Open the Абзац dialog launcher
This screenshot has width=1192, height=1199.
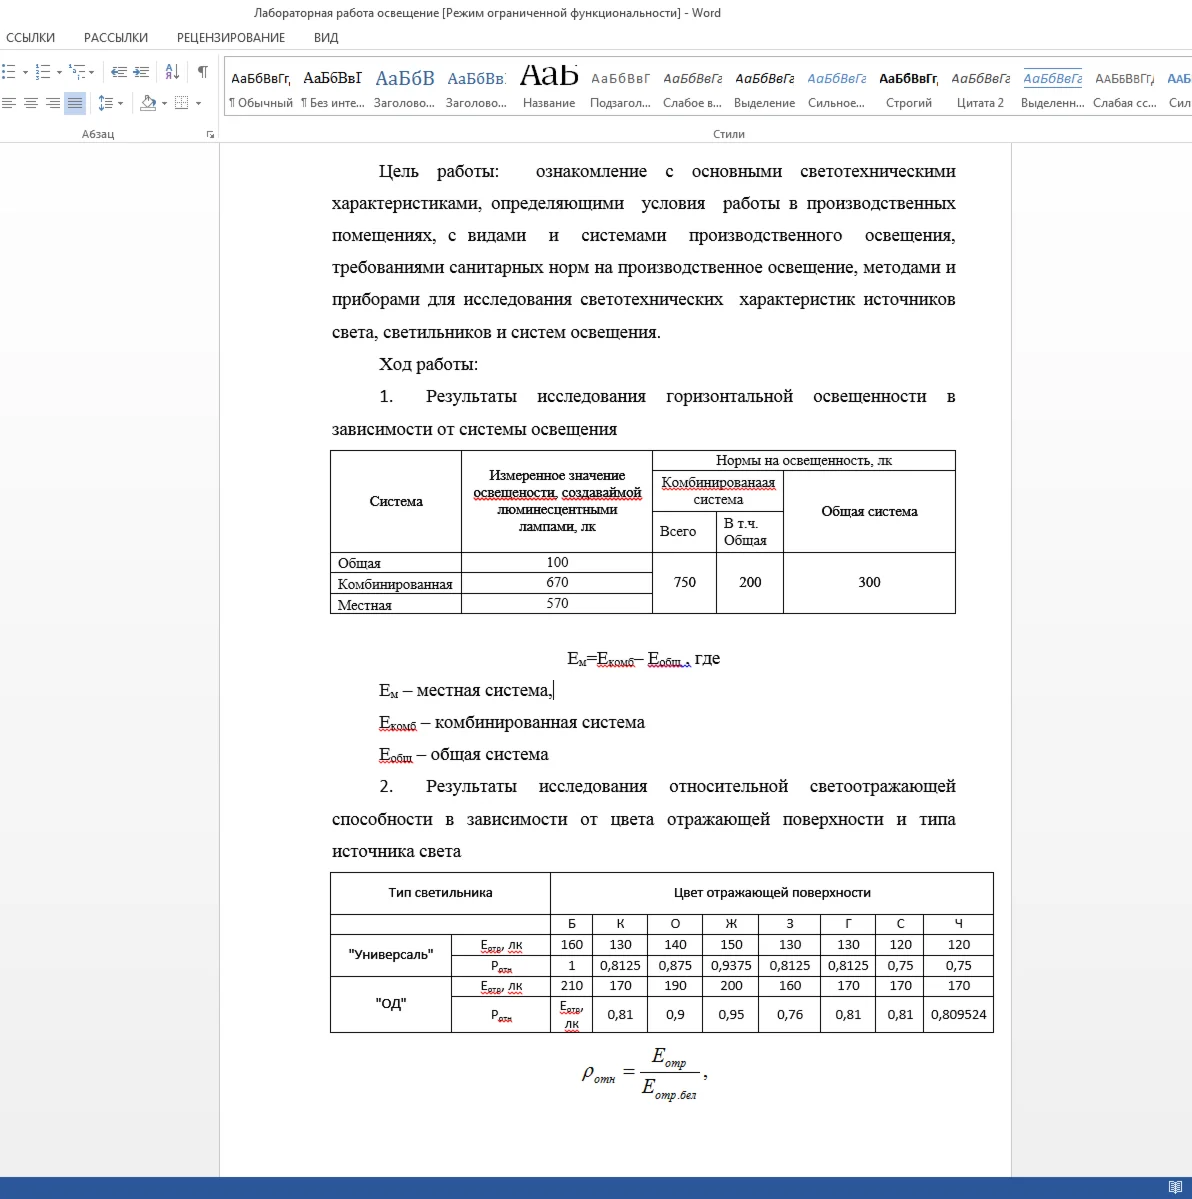pos(210,135)
